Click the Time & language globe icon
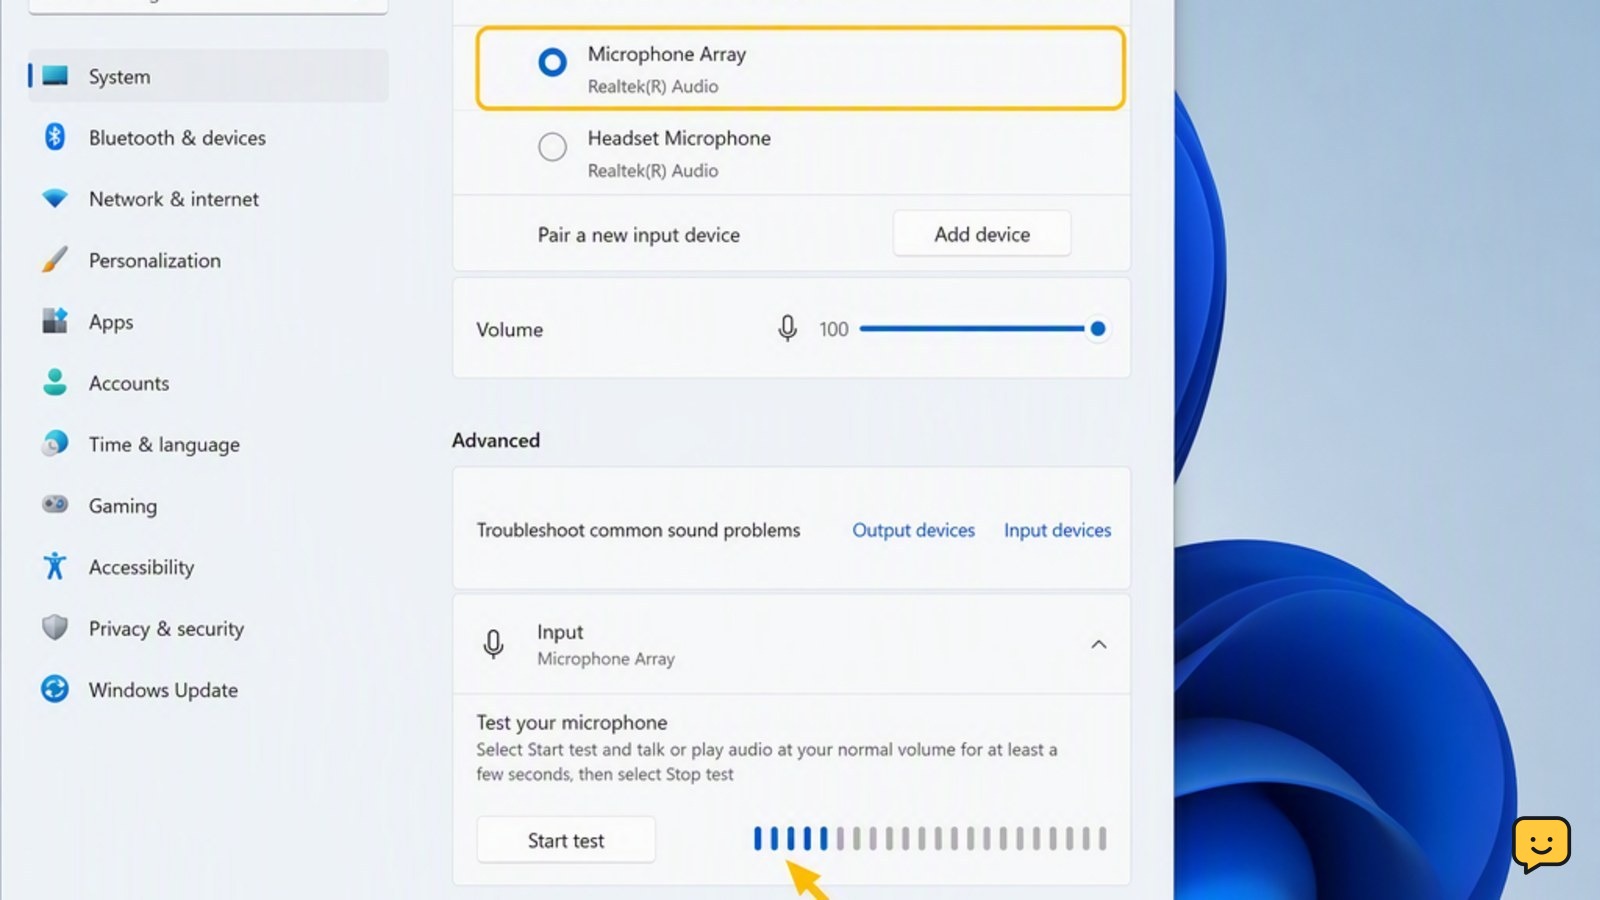This screenshot has width=1600, height=900. [55, 443]
